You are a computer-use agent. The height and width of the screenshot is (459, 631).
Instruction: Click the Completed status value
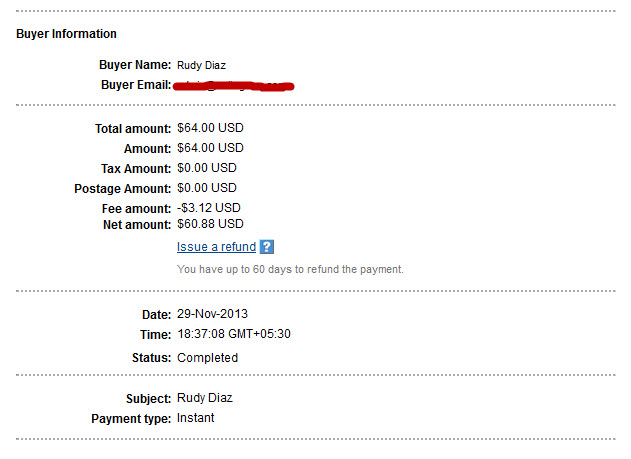[207, 358]
